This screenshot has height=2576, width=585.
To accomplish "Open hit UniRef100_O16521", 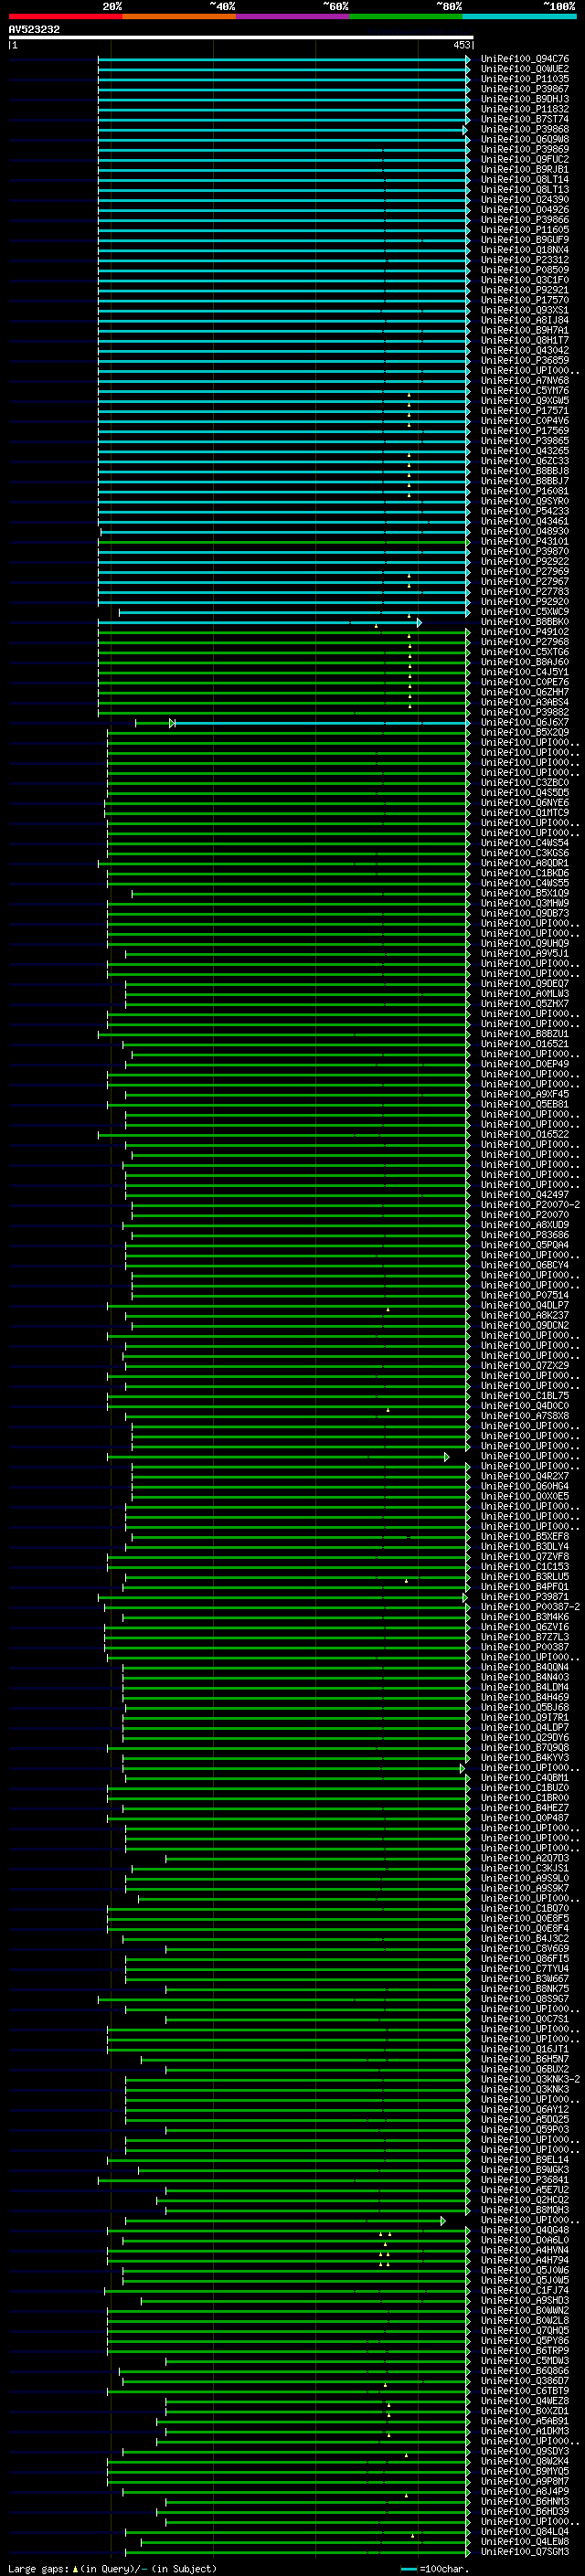I will pos(525,1044).
